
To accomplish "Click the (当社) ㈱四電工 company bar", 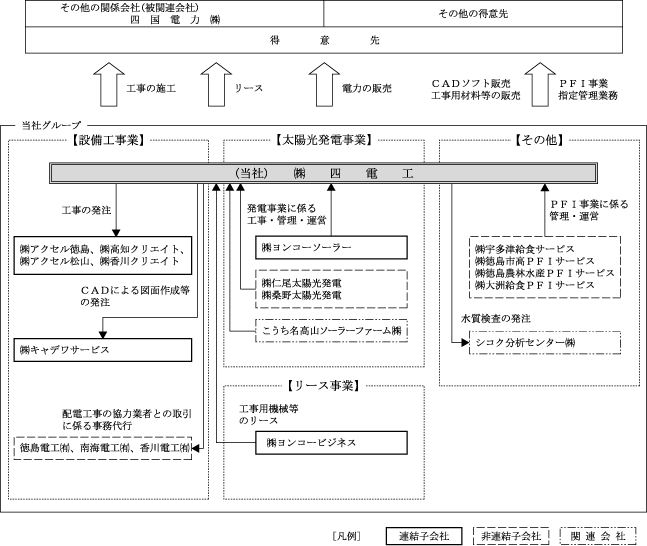I will (x=324, y=173).
